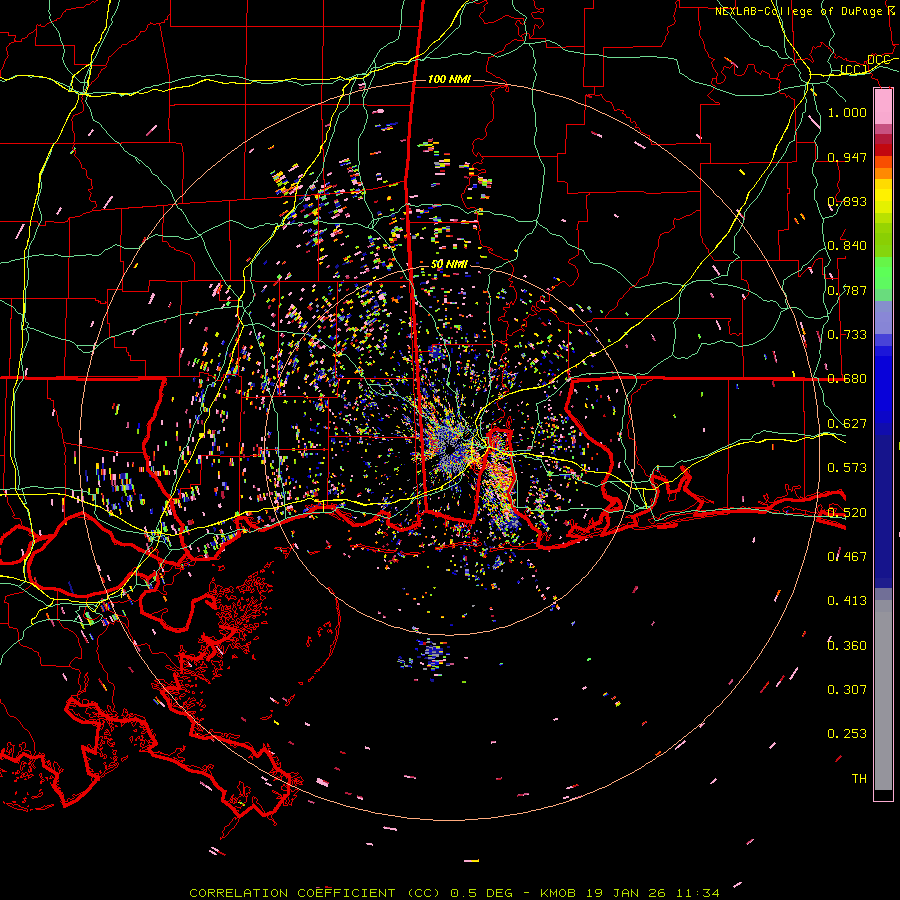Pick the olive-green color bar segment

(883, 238)
